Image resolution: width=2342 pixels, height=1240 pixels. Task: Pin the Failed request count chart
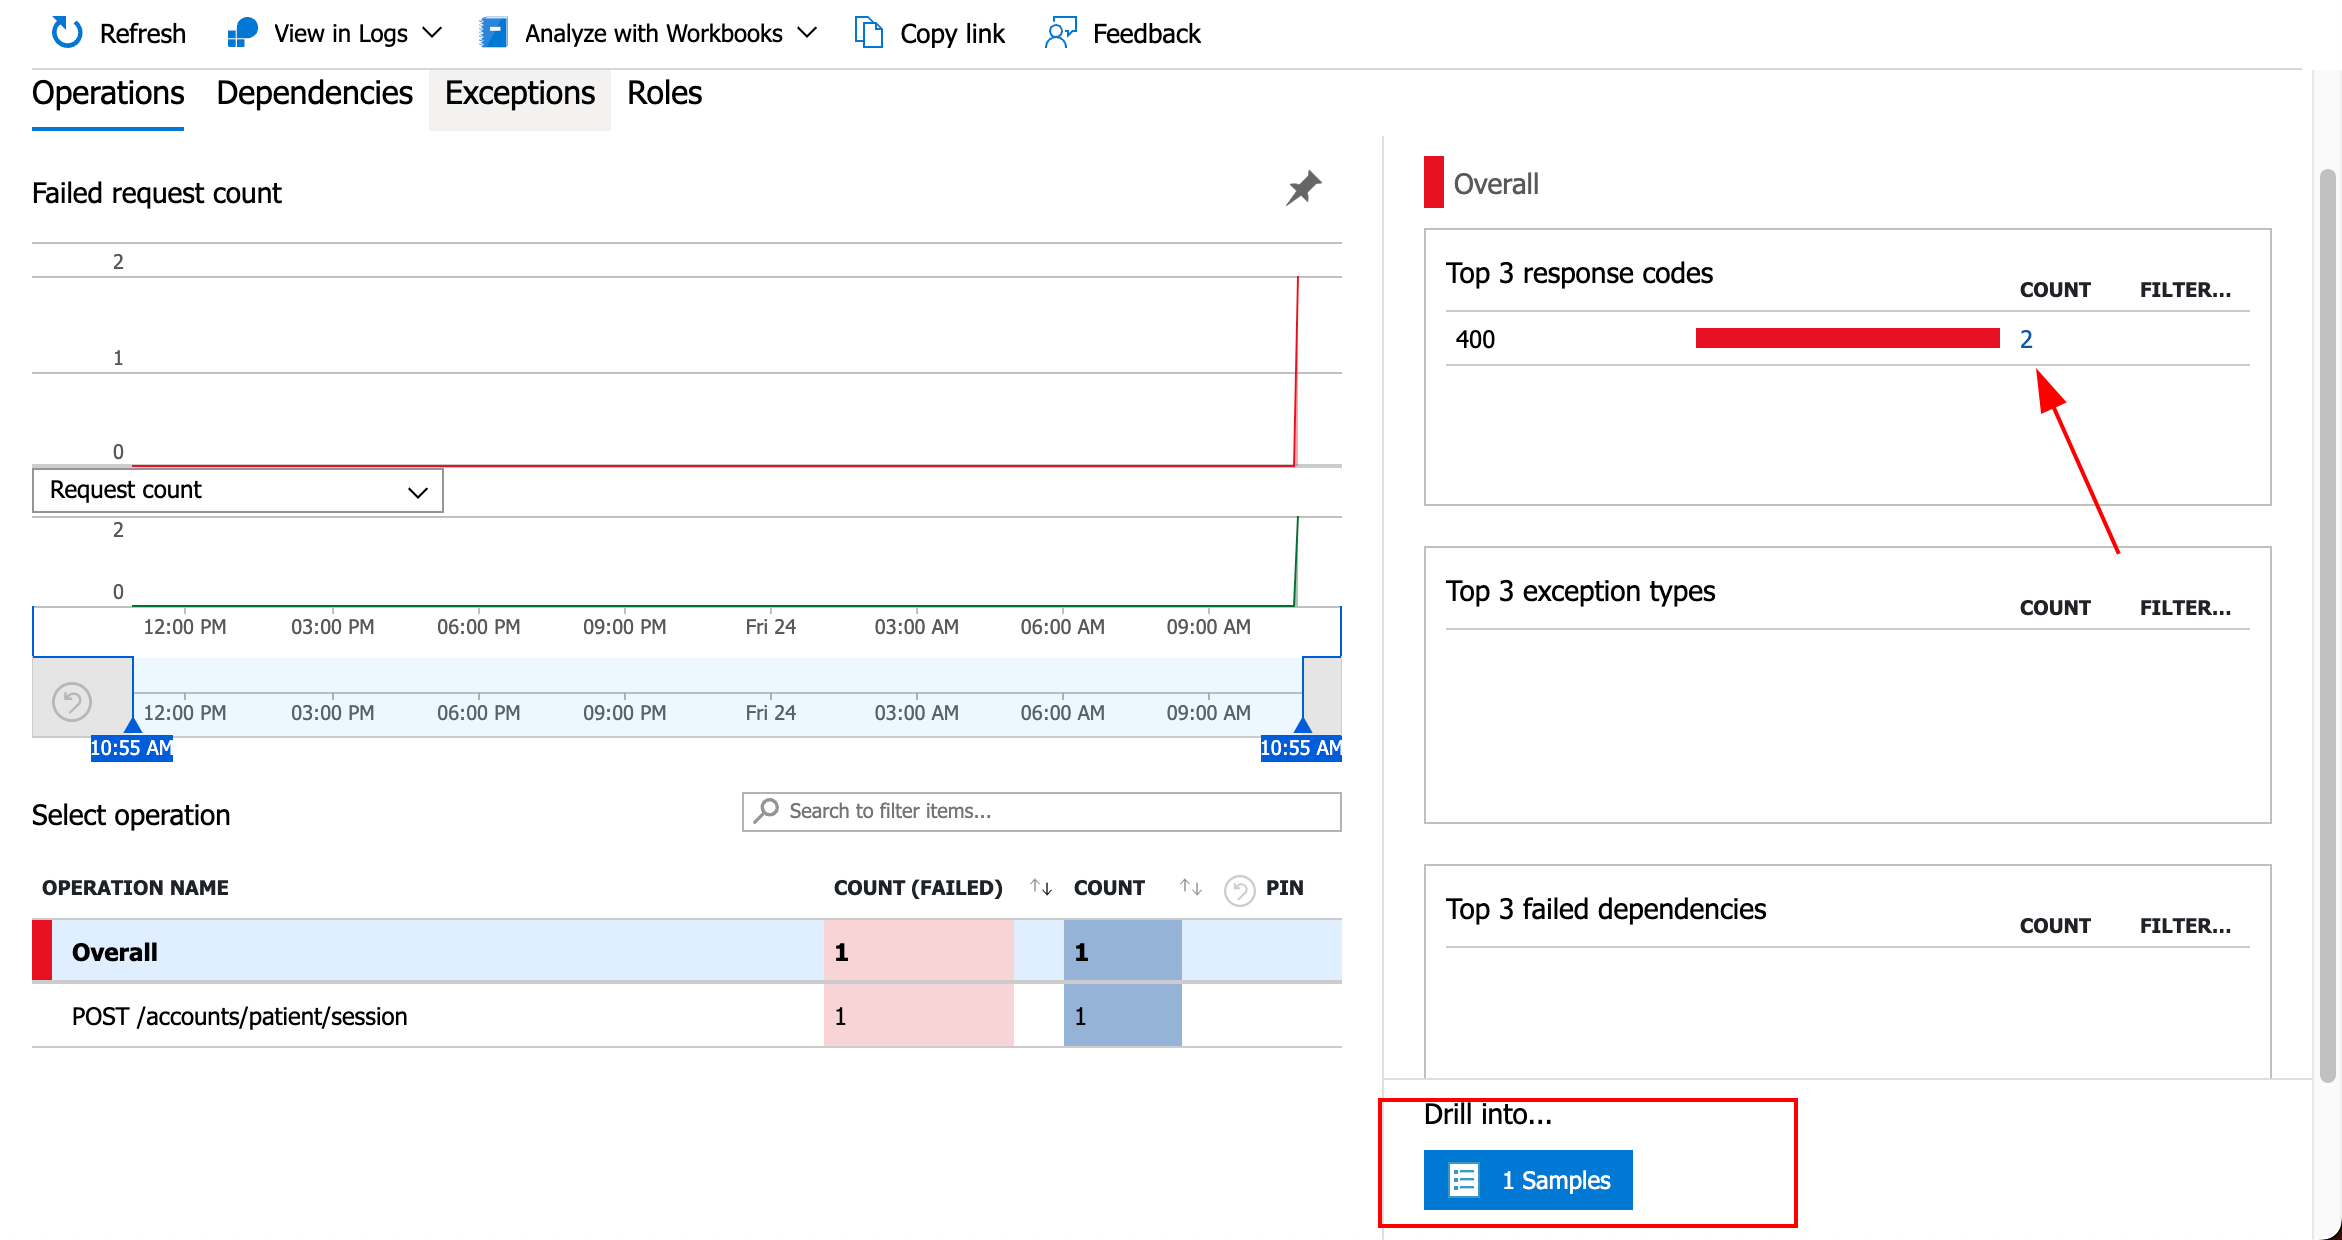[x=1303, y=188]
